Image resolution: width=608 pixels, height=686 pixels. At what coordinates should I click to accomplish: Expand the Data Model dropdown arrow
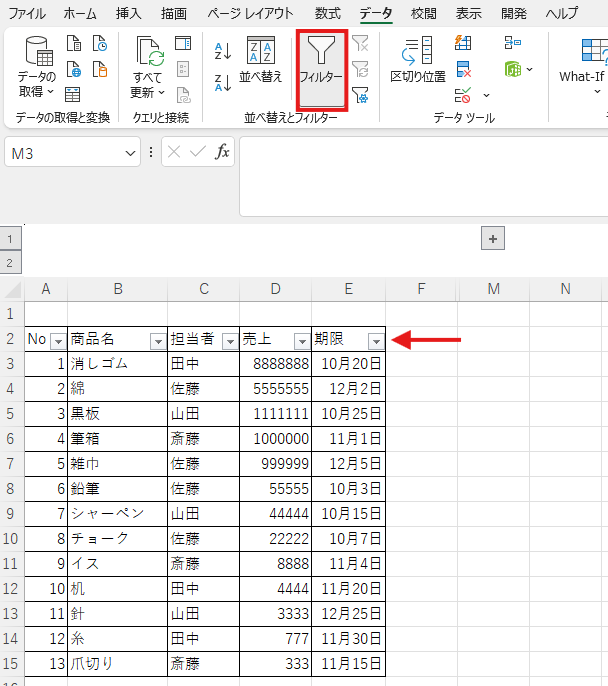[529, 69]
